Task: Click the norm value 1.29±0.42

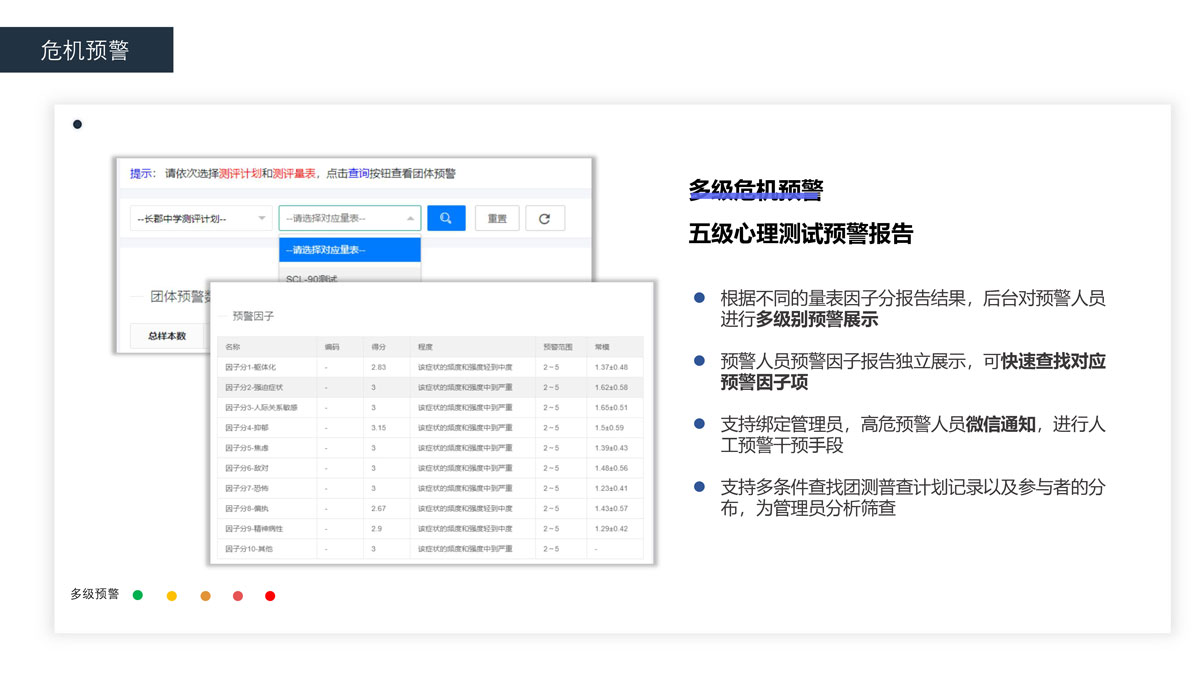Action: (x=611, y=528)
